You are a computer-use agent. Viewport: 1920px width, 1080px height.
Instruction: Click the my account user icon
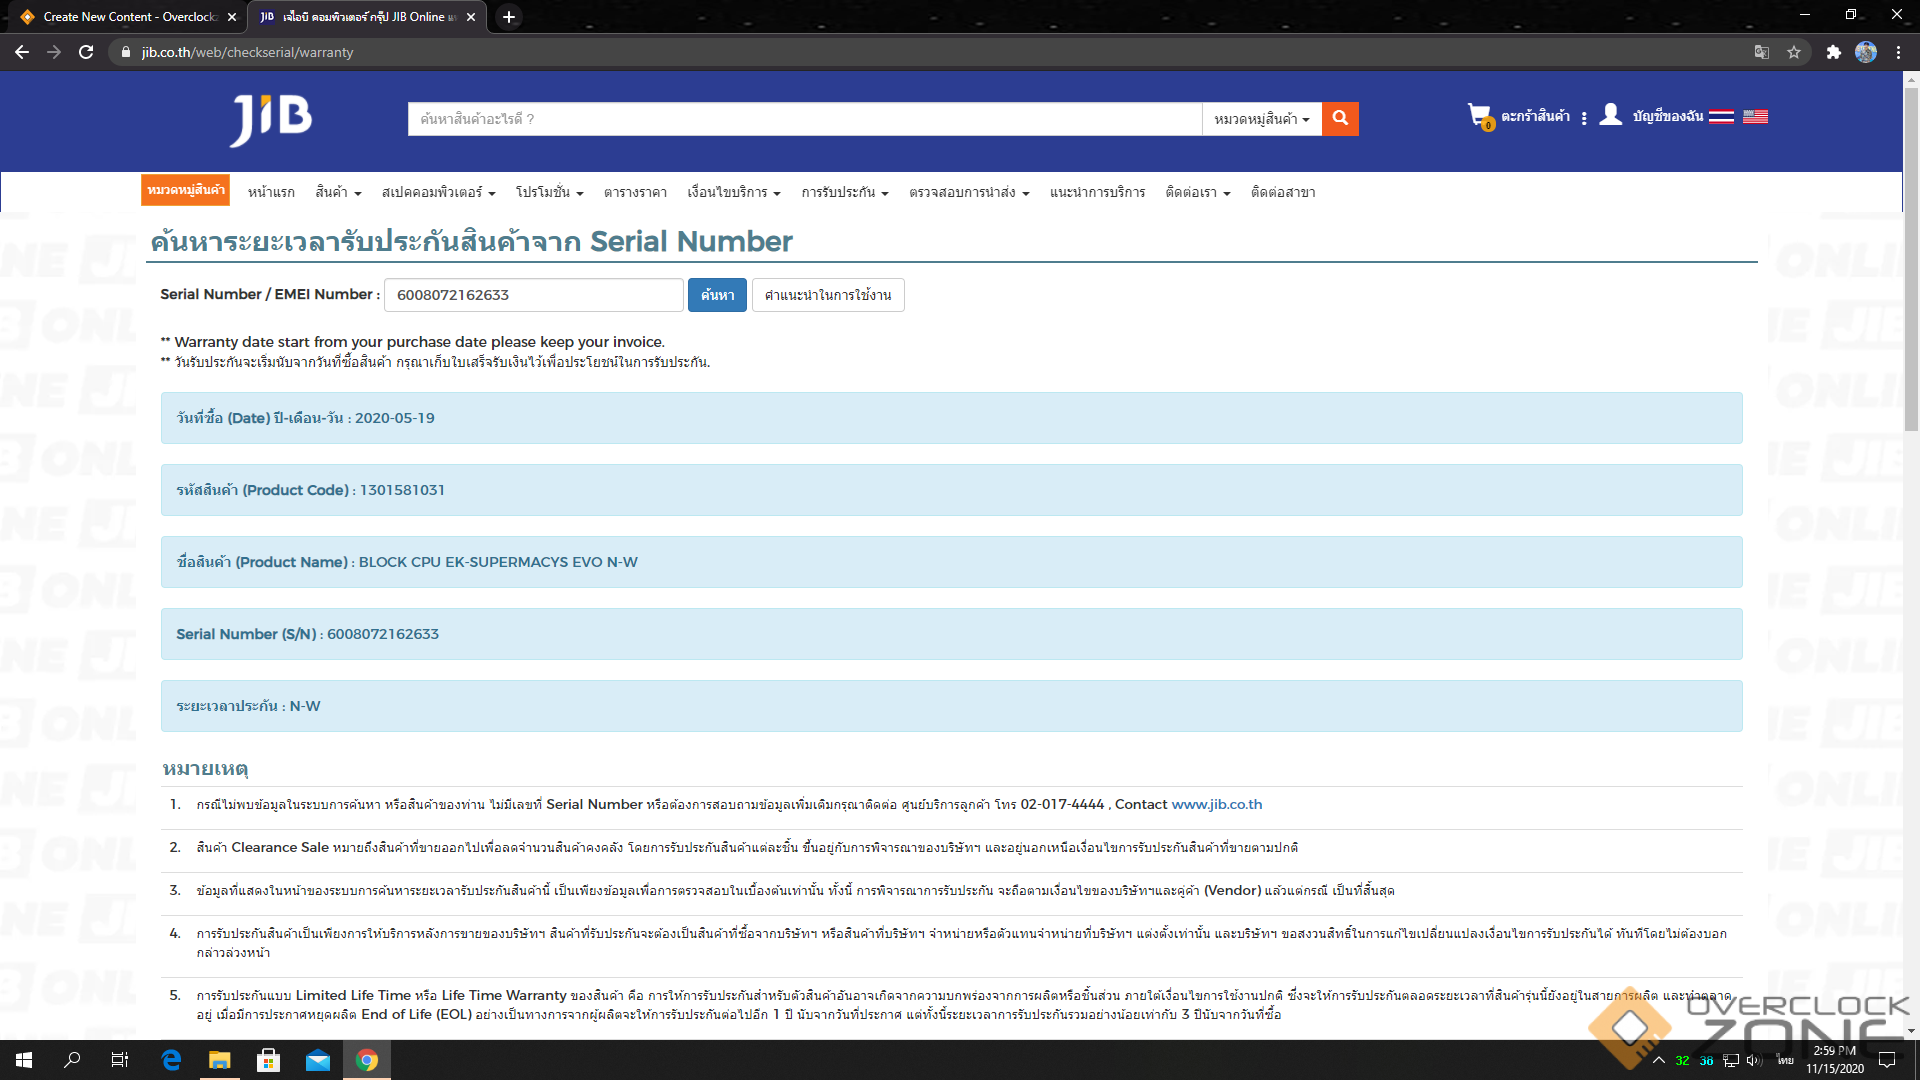(1610, 115)
